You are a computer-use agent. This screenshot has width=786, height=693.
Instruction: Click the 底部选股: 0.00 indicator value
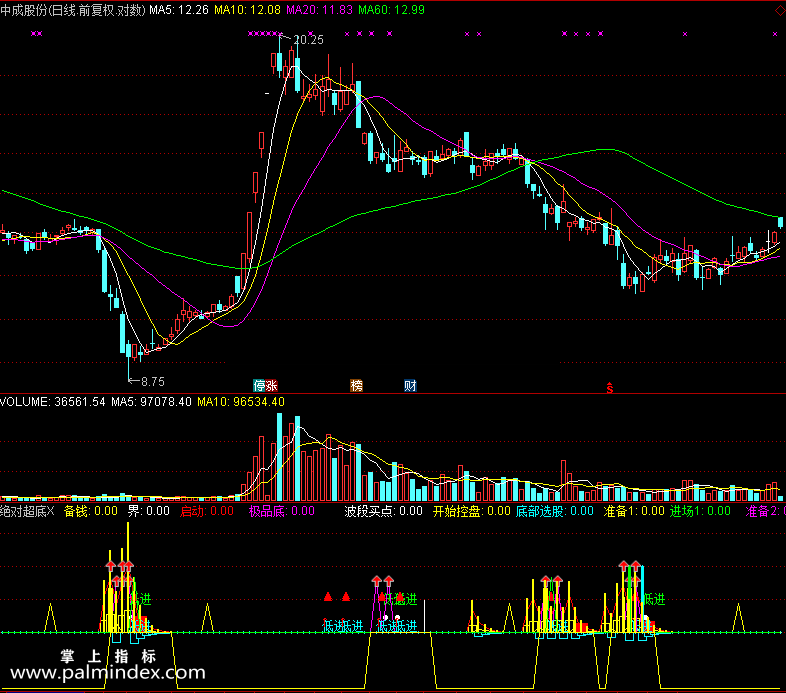click(555, 511)
